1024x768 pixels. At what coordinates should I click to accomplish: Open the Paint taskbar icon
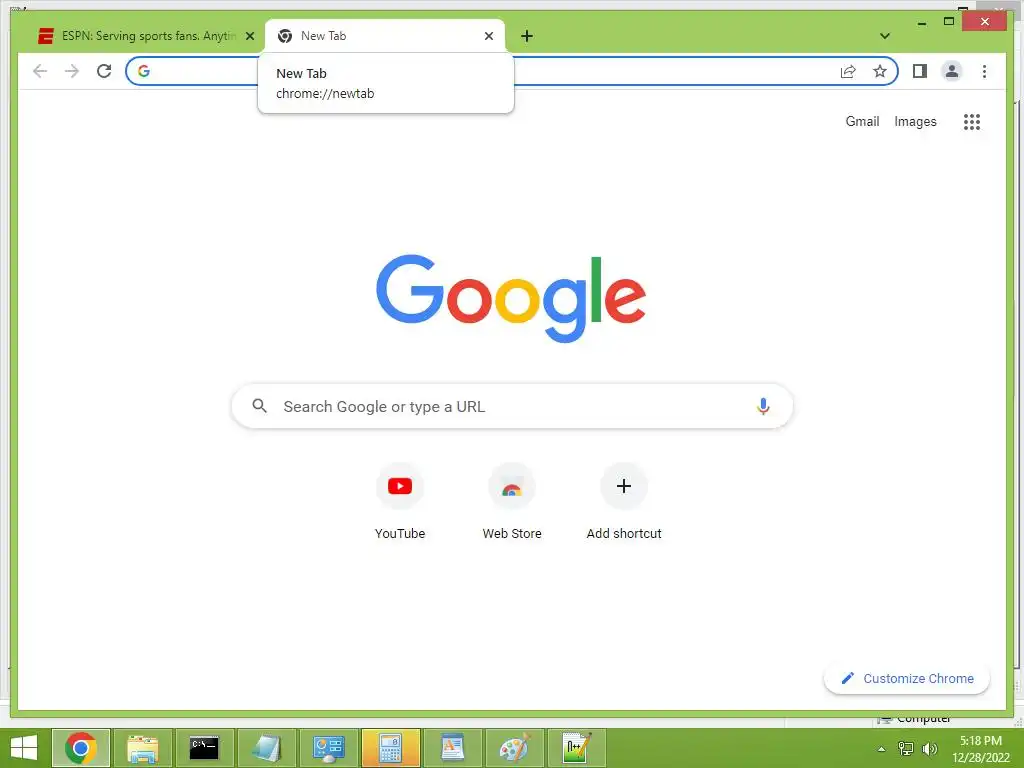pos(515,748)
